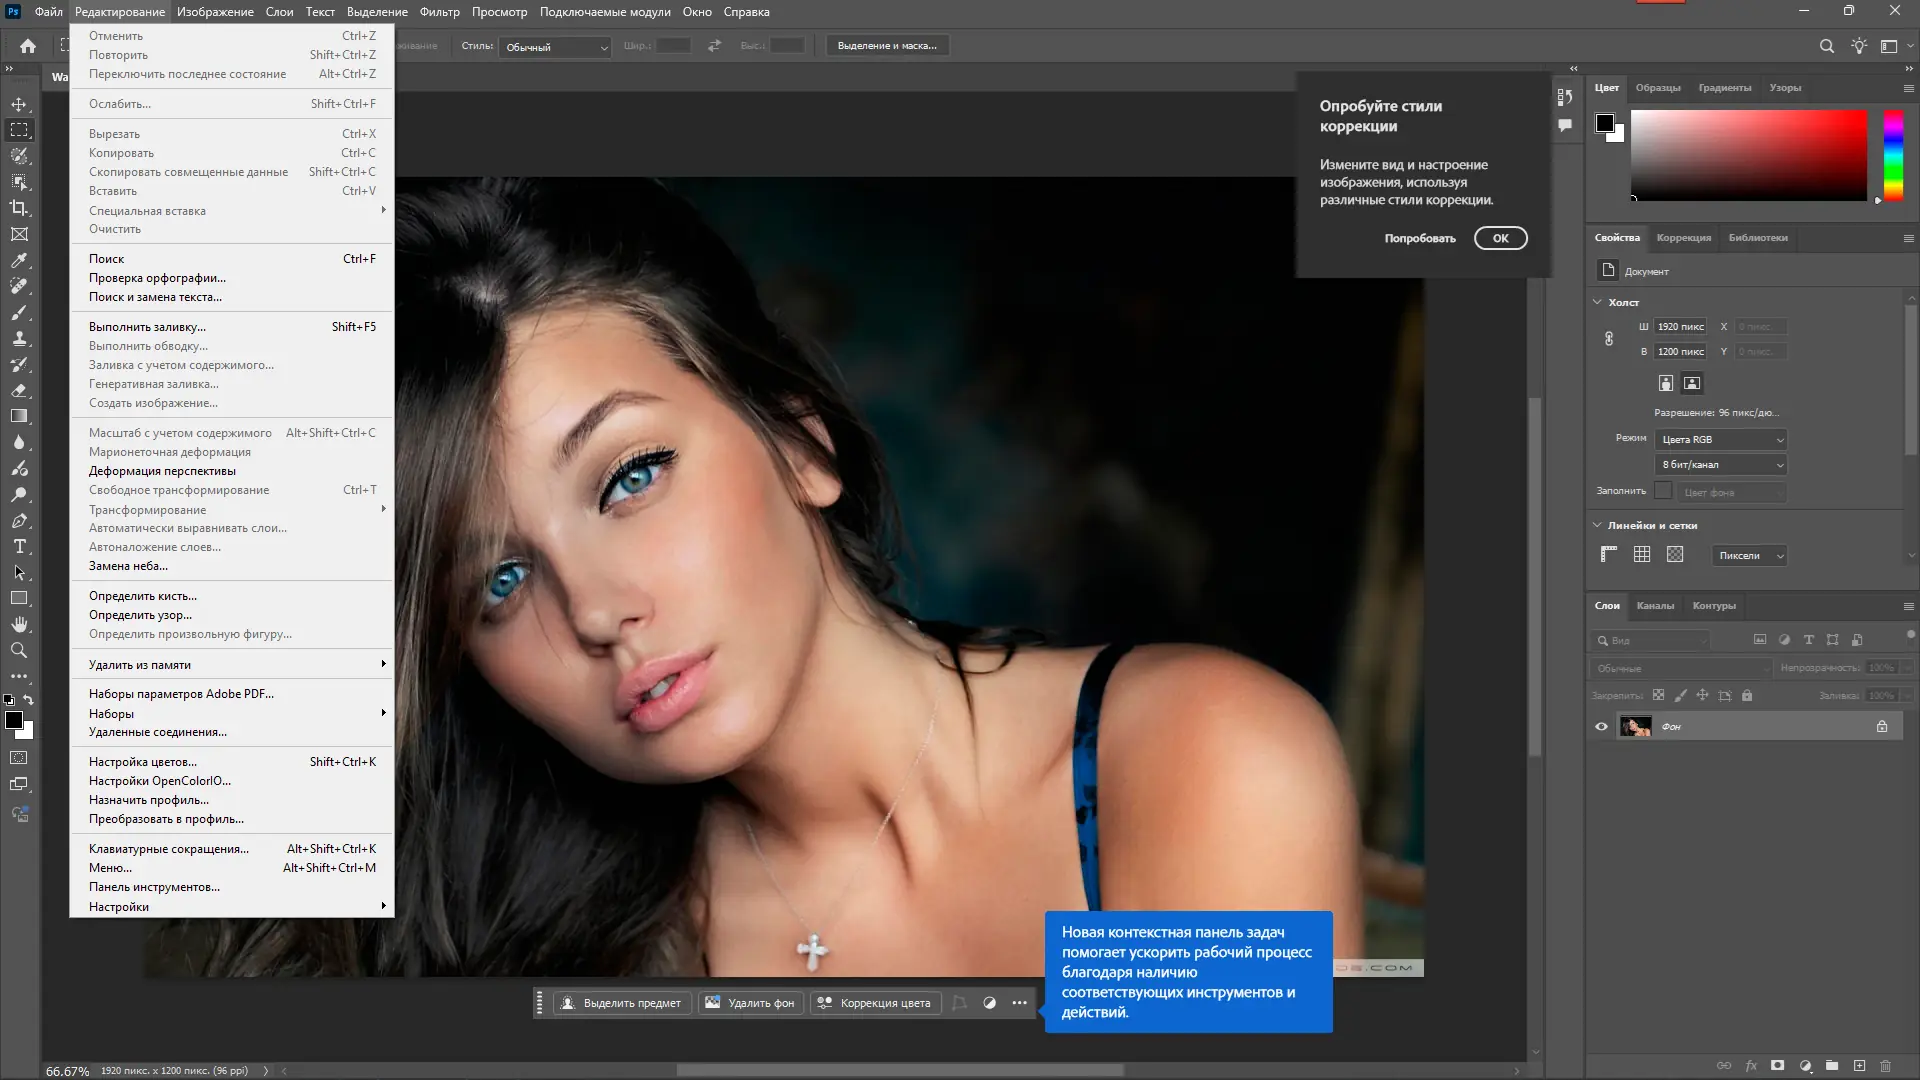Switch to the Каналы tab

(x=1655, y=606)
